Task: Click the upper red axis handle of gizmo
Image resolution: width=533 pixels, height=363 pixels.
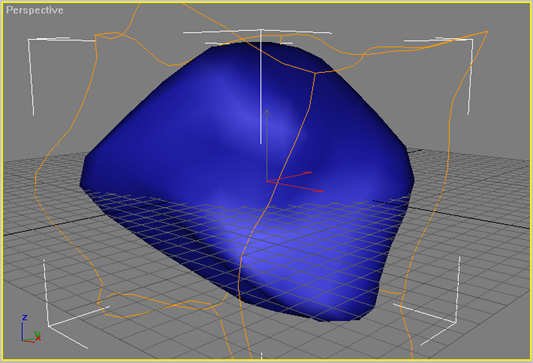Action: coord(290,176)
